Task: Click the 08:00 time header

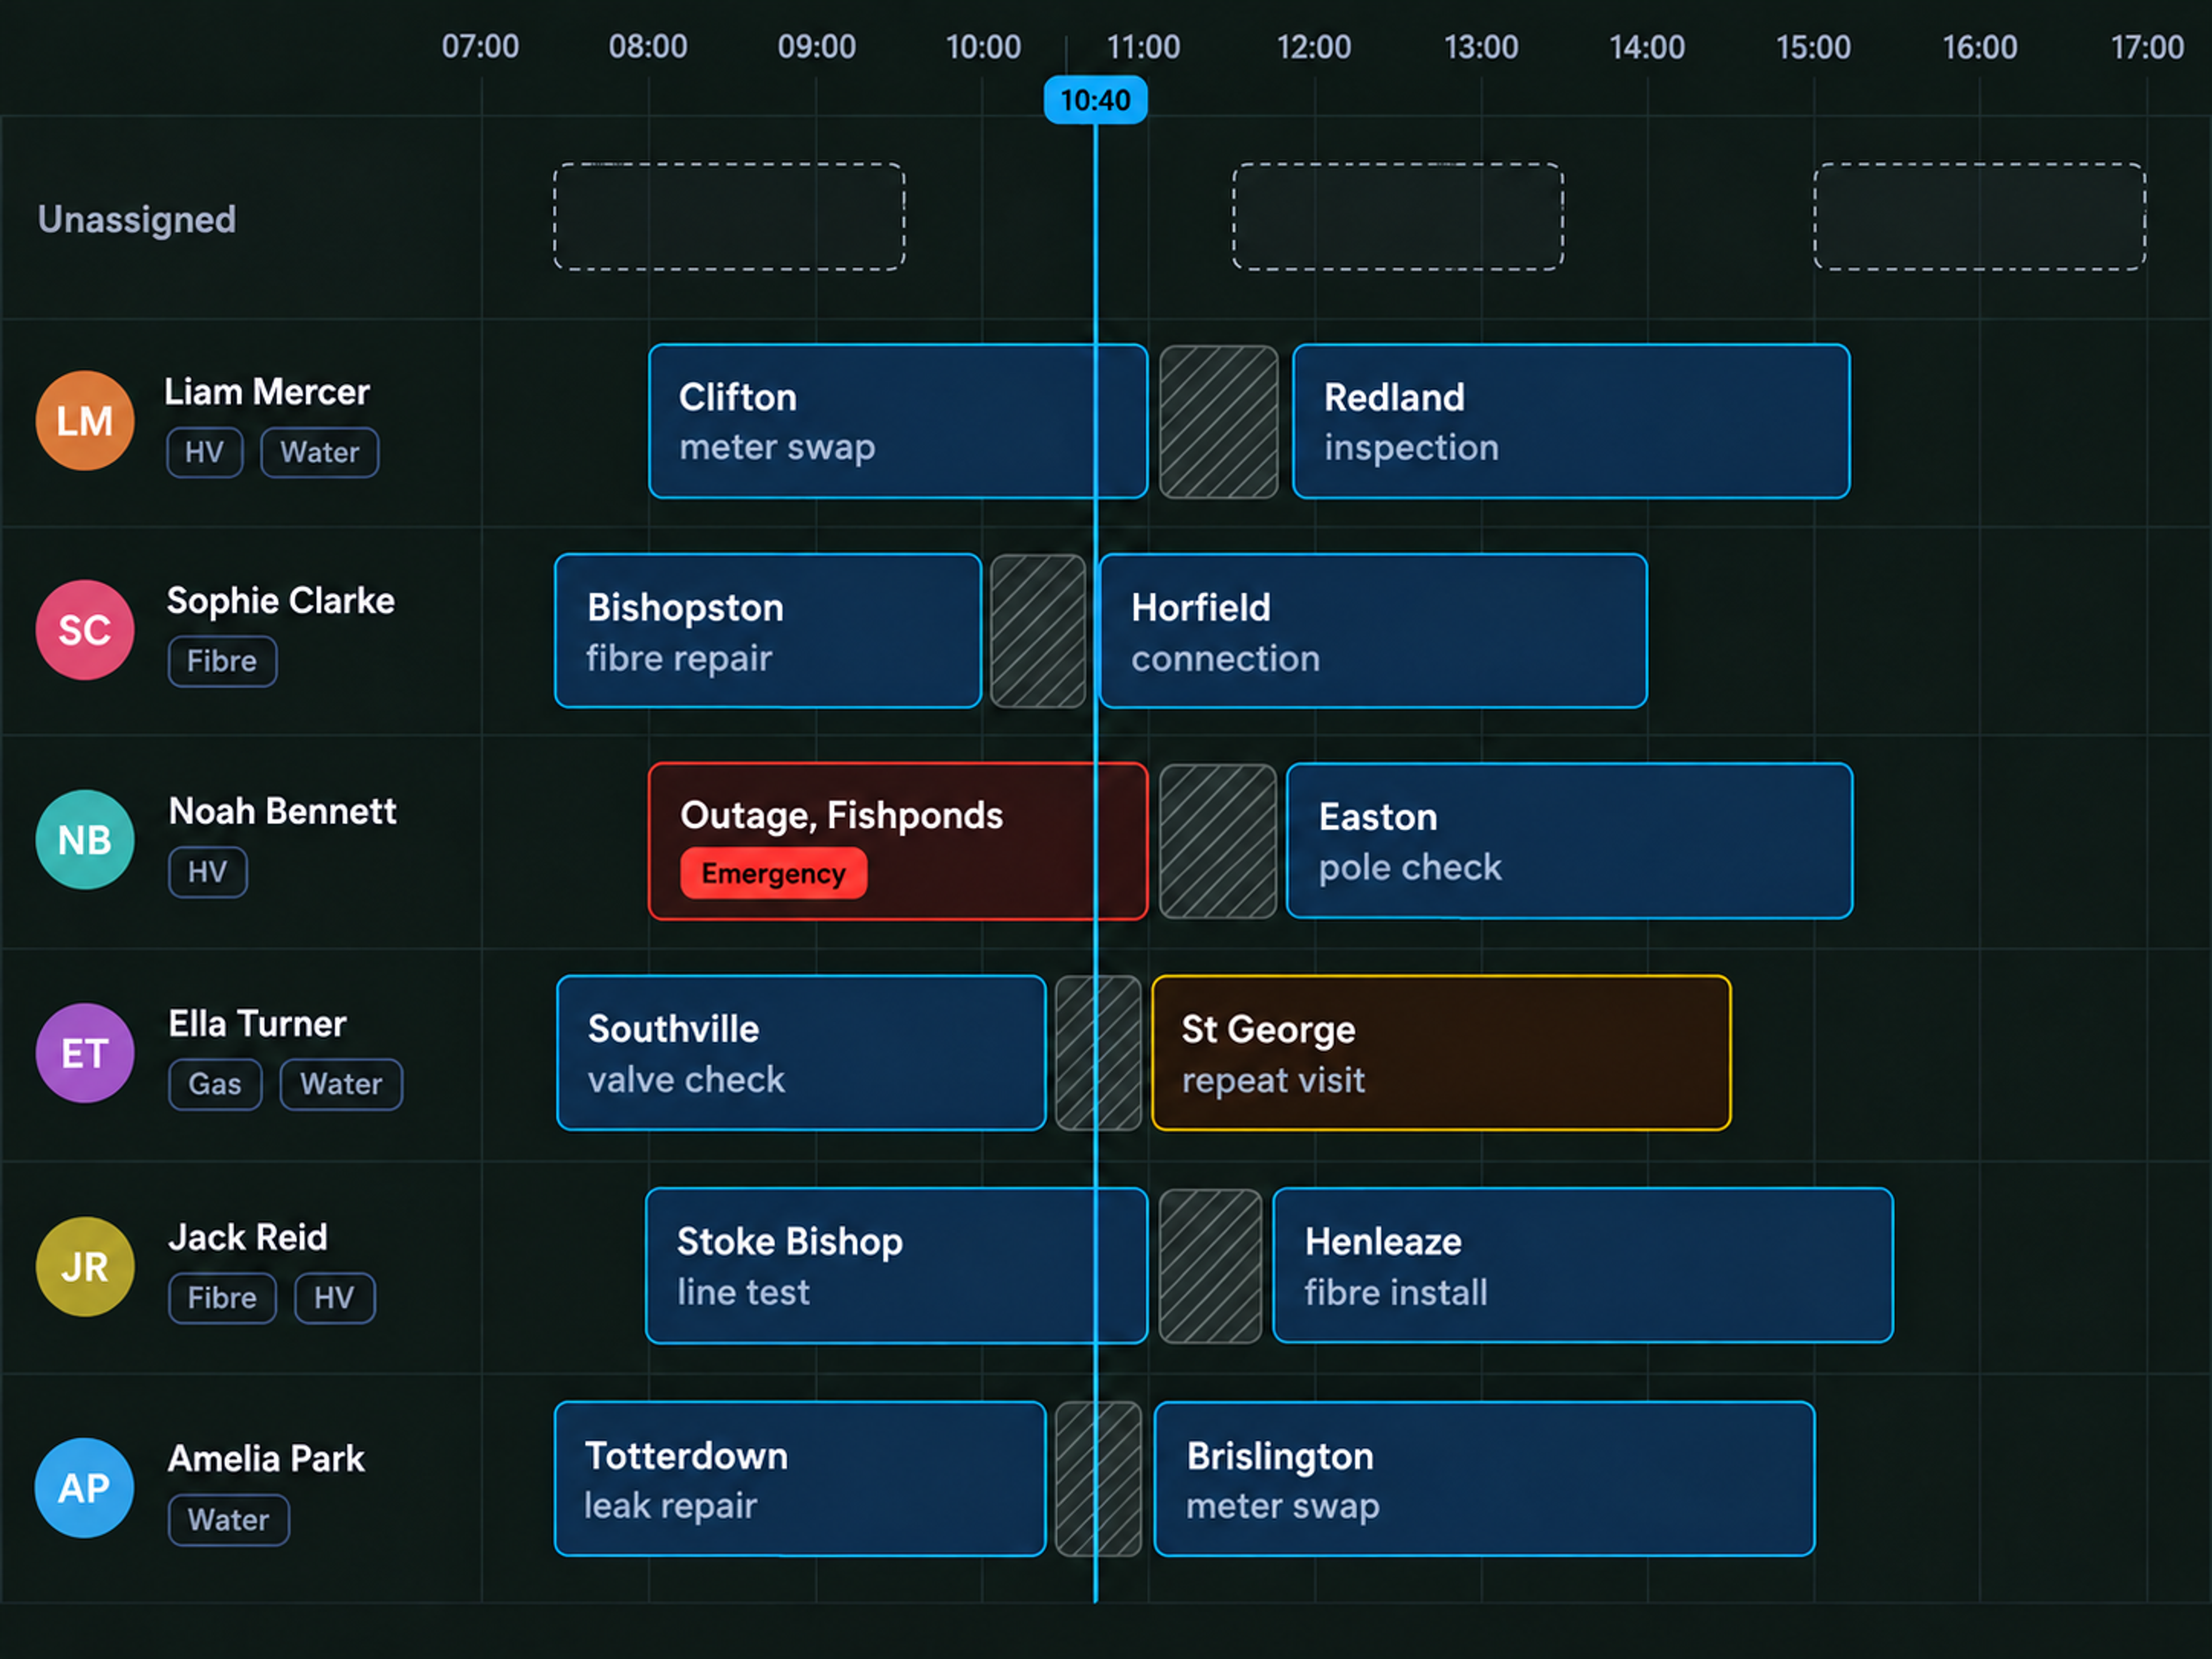Action: (648, 47)
